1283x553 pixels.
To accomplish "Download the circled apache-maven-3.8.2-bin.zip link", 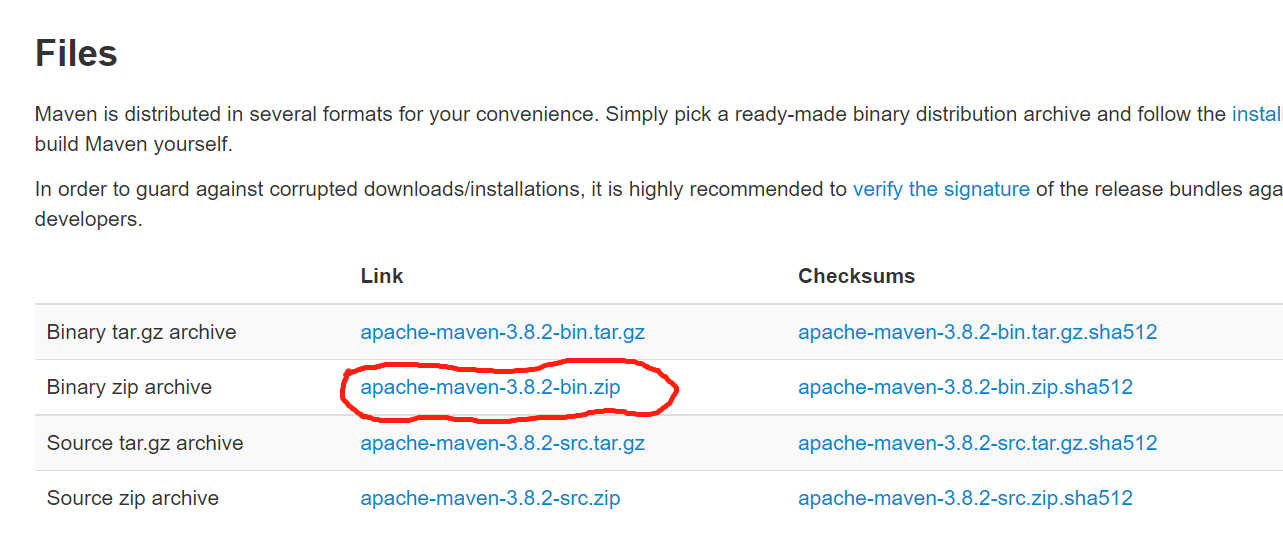I will [x=490, y=387].
